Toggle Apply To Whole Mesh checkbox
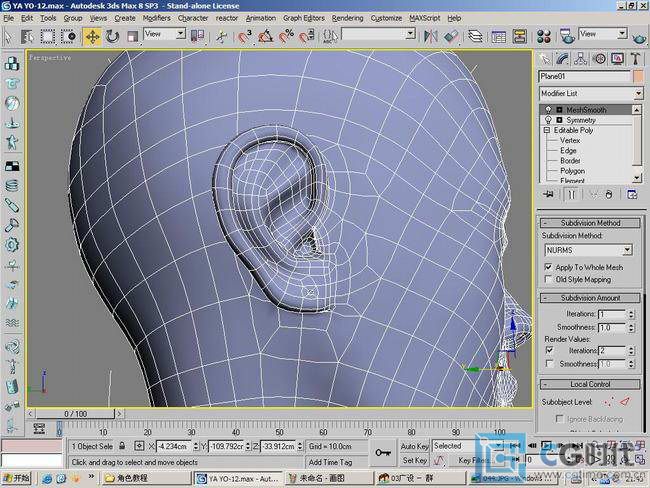 548,267
